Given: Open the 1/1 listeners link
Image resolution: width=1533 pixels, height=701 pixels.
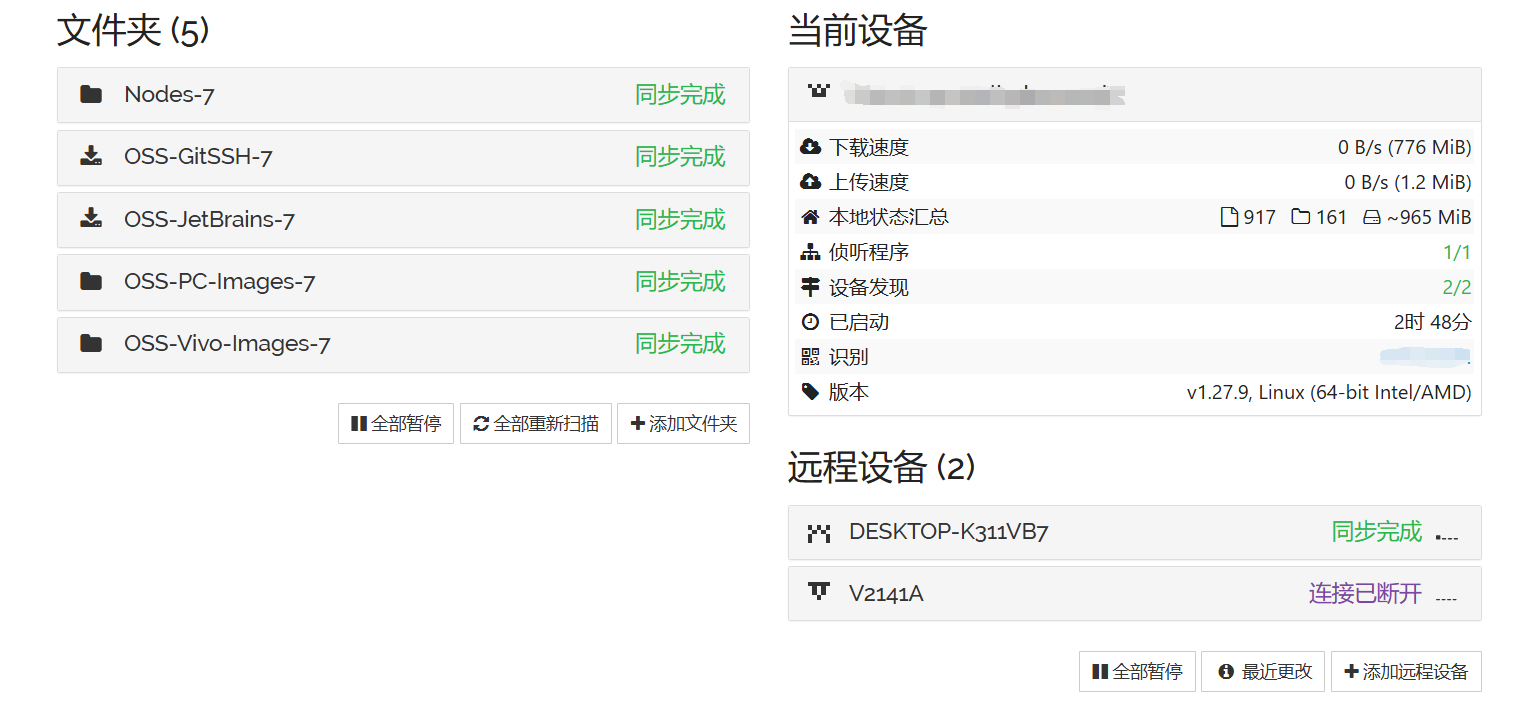Looking at the screenshot, I should 1459,252.
